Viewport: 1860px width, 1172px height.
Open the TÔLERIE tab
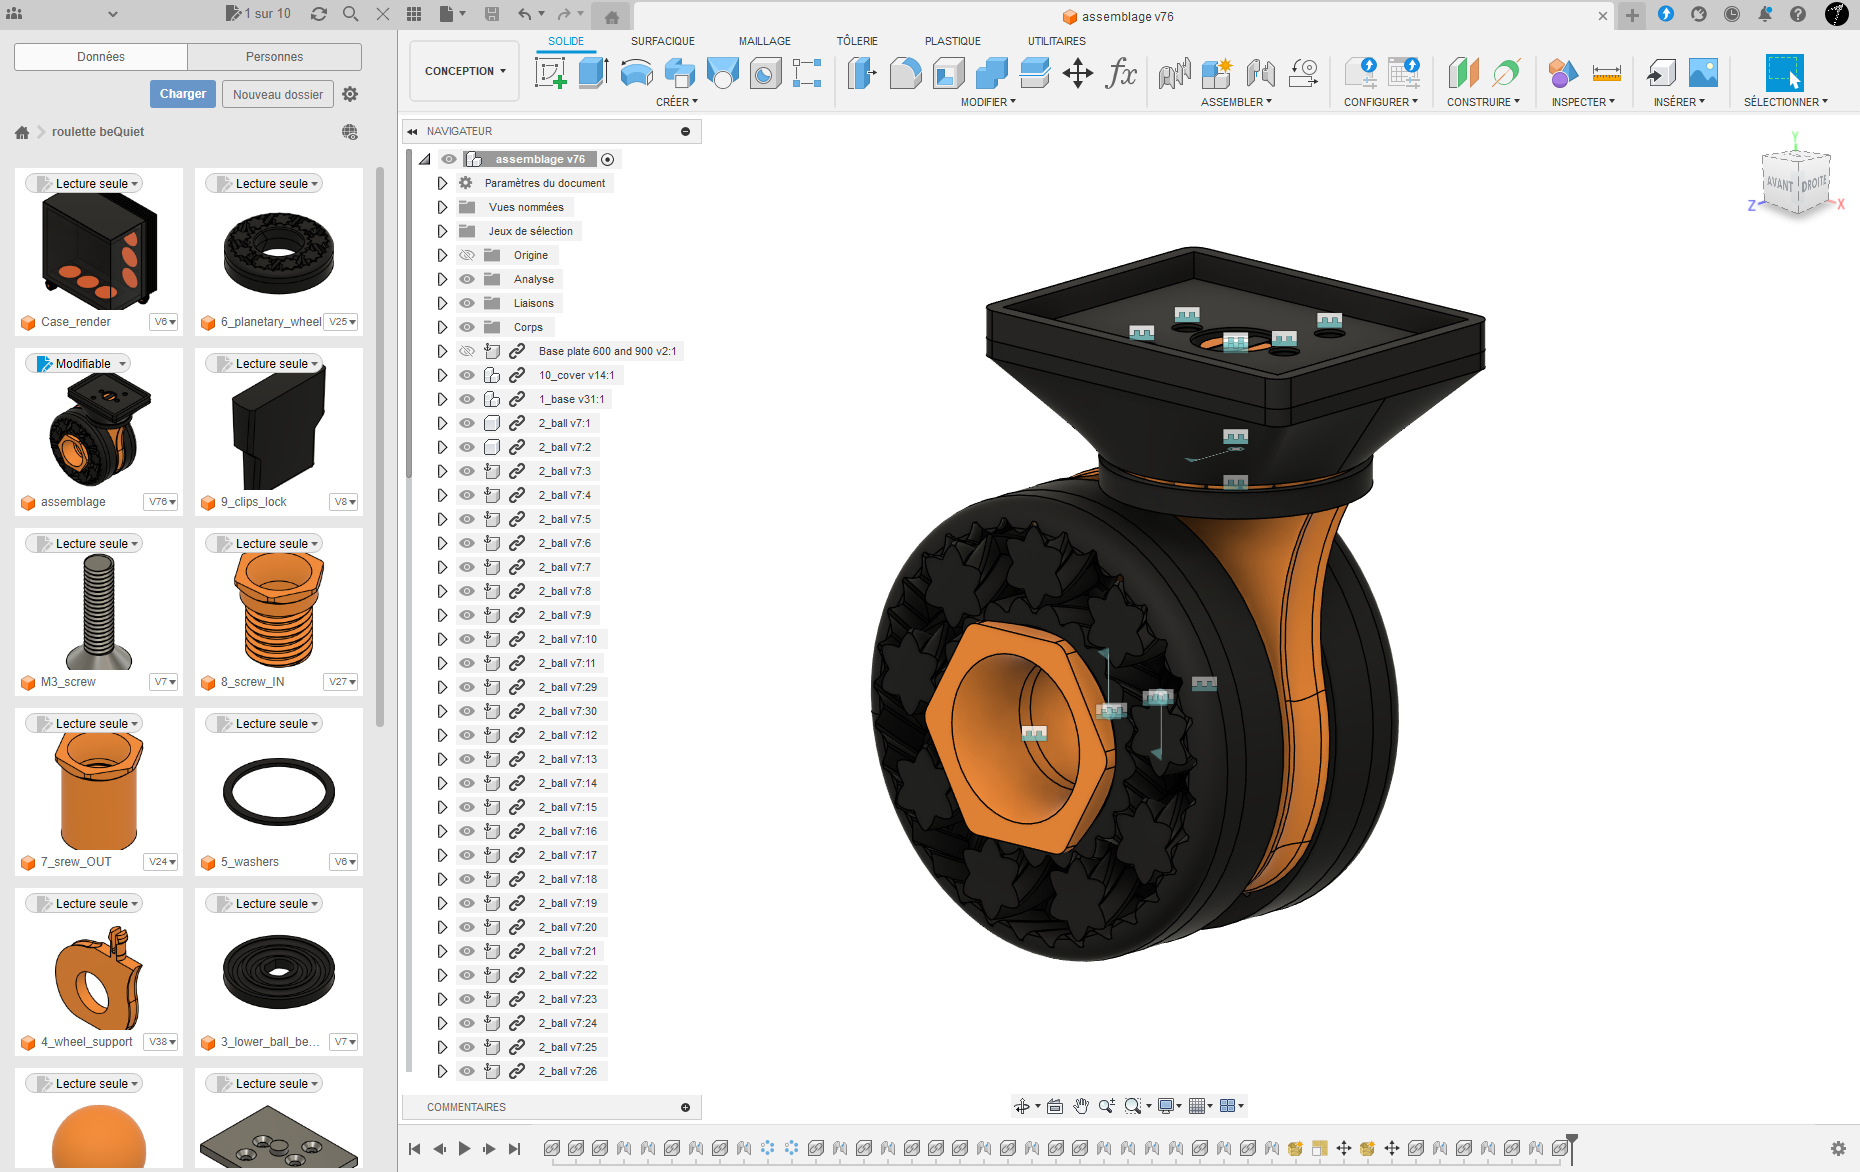(856, 41)
